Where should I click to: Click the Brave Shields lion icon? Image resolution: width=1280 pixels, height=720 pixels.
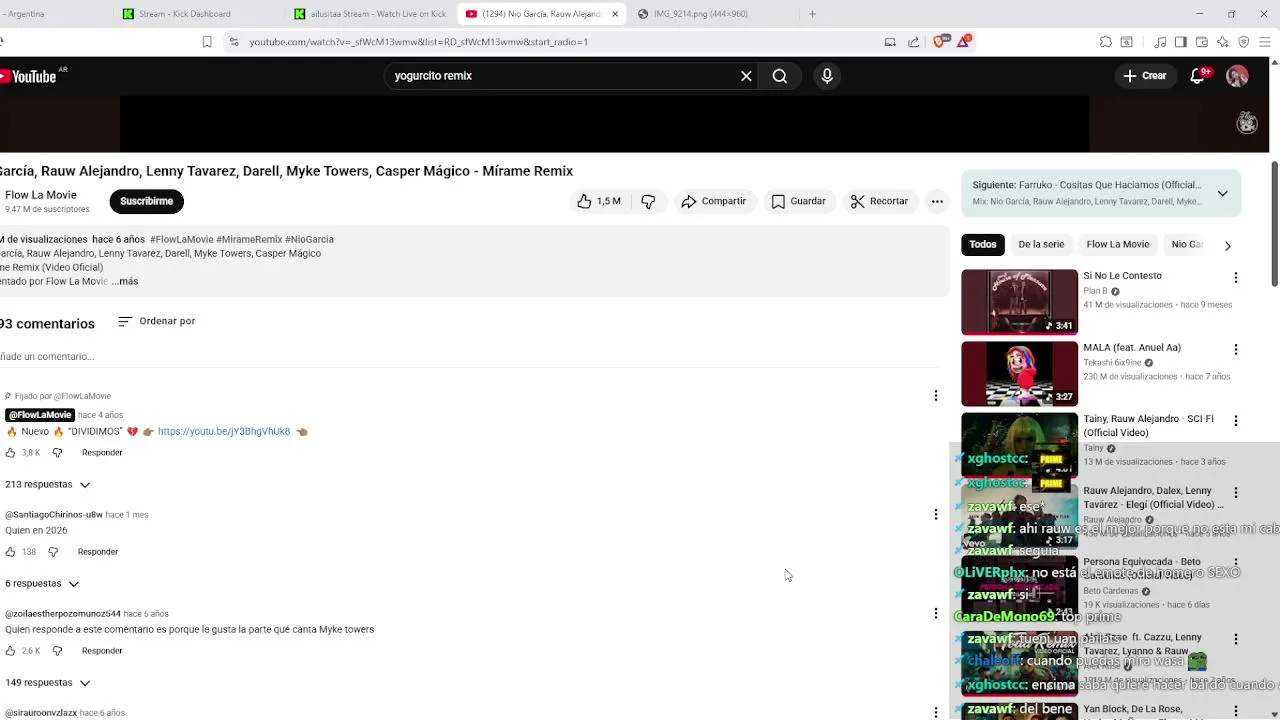tap(939, 42)
